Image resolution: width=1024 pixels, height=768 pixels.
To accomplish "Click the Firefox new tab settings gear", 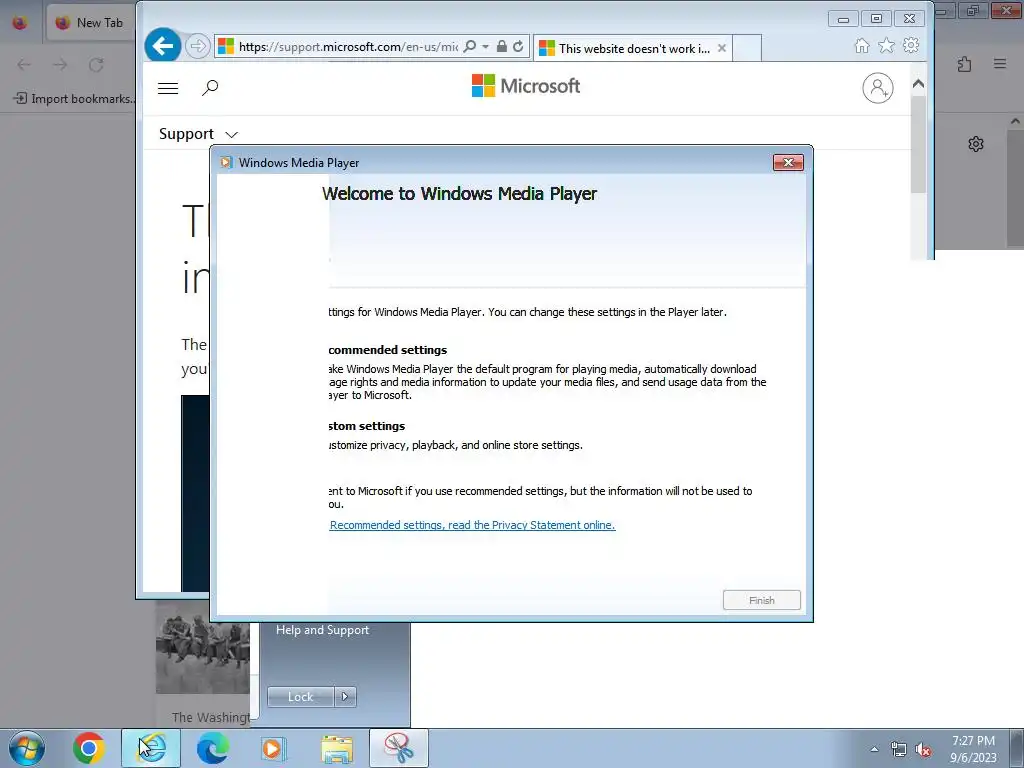I will 976,144.
